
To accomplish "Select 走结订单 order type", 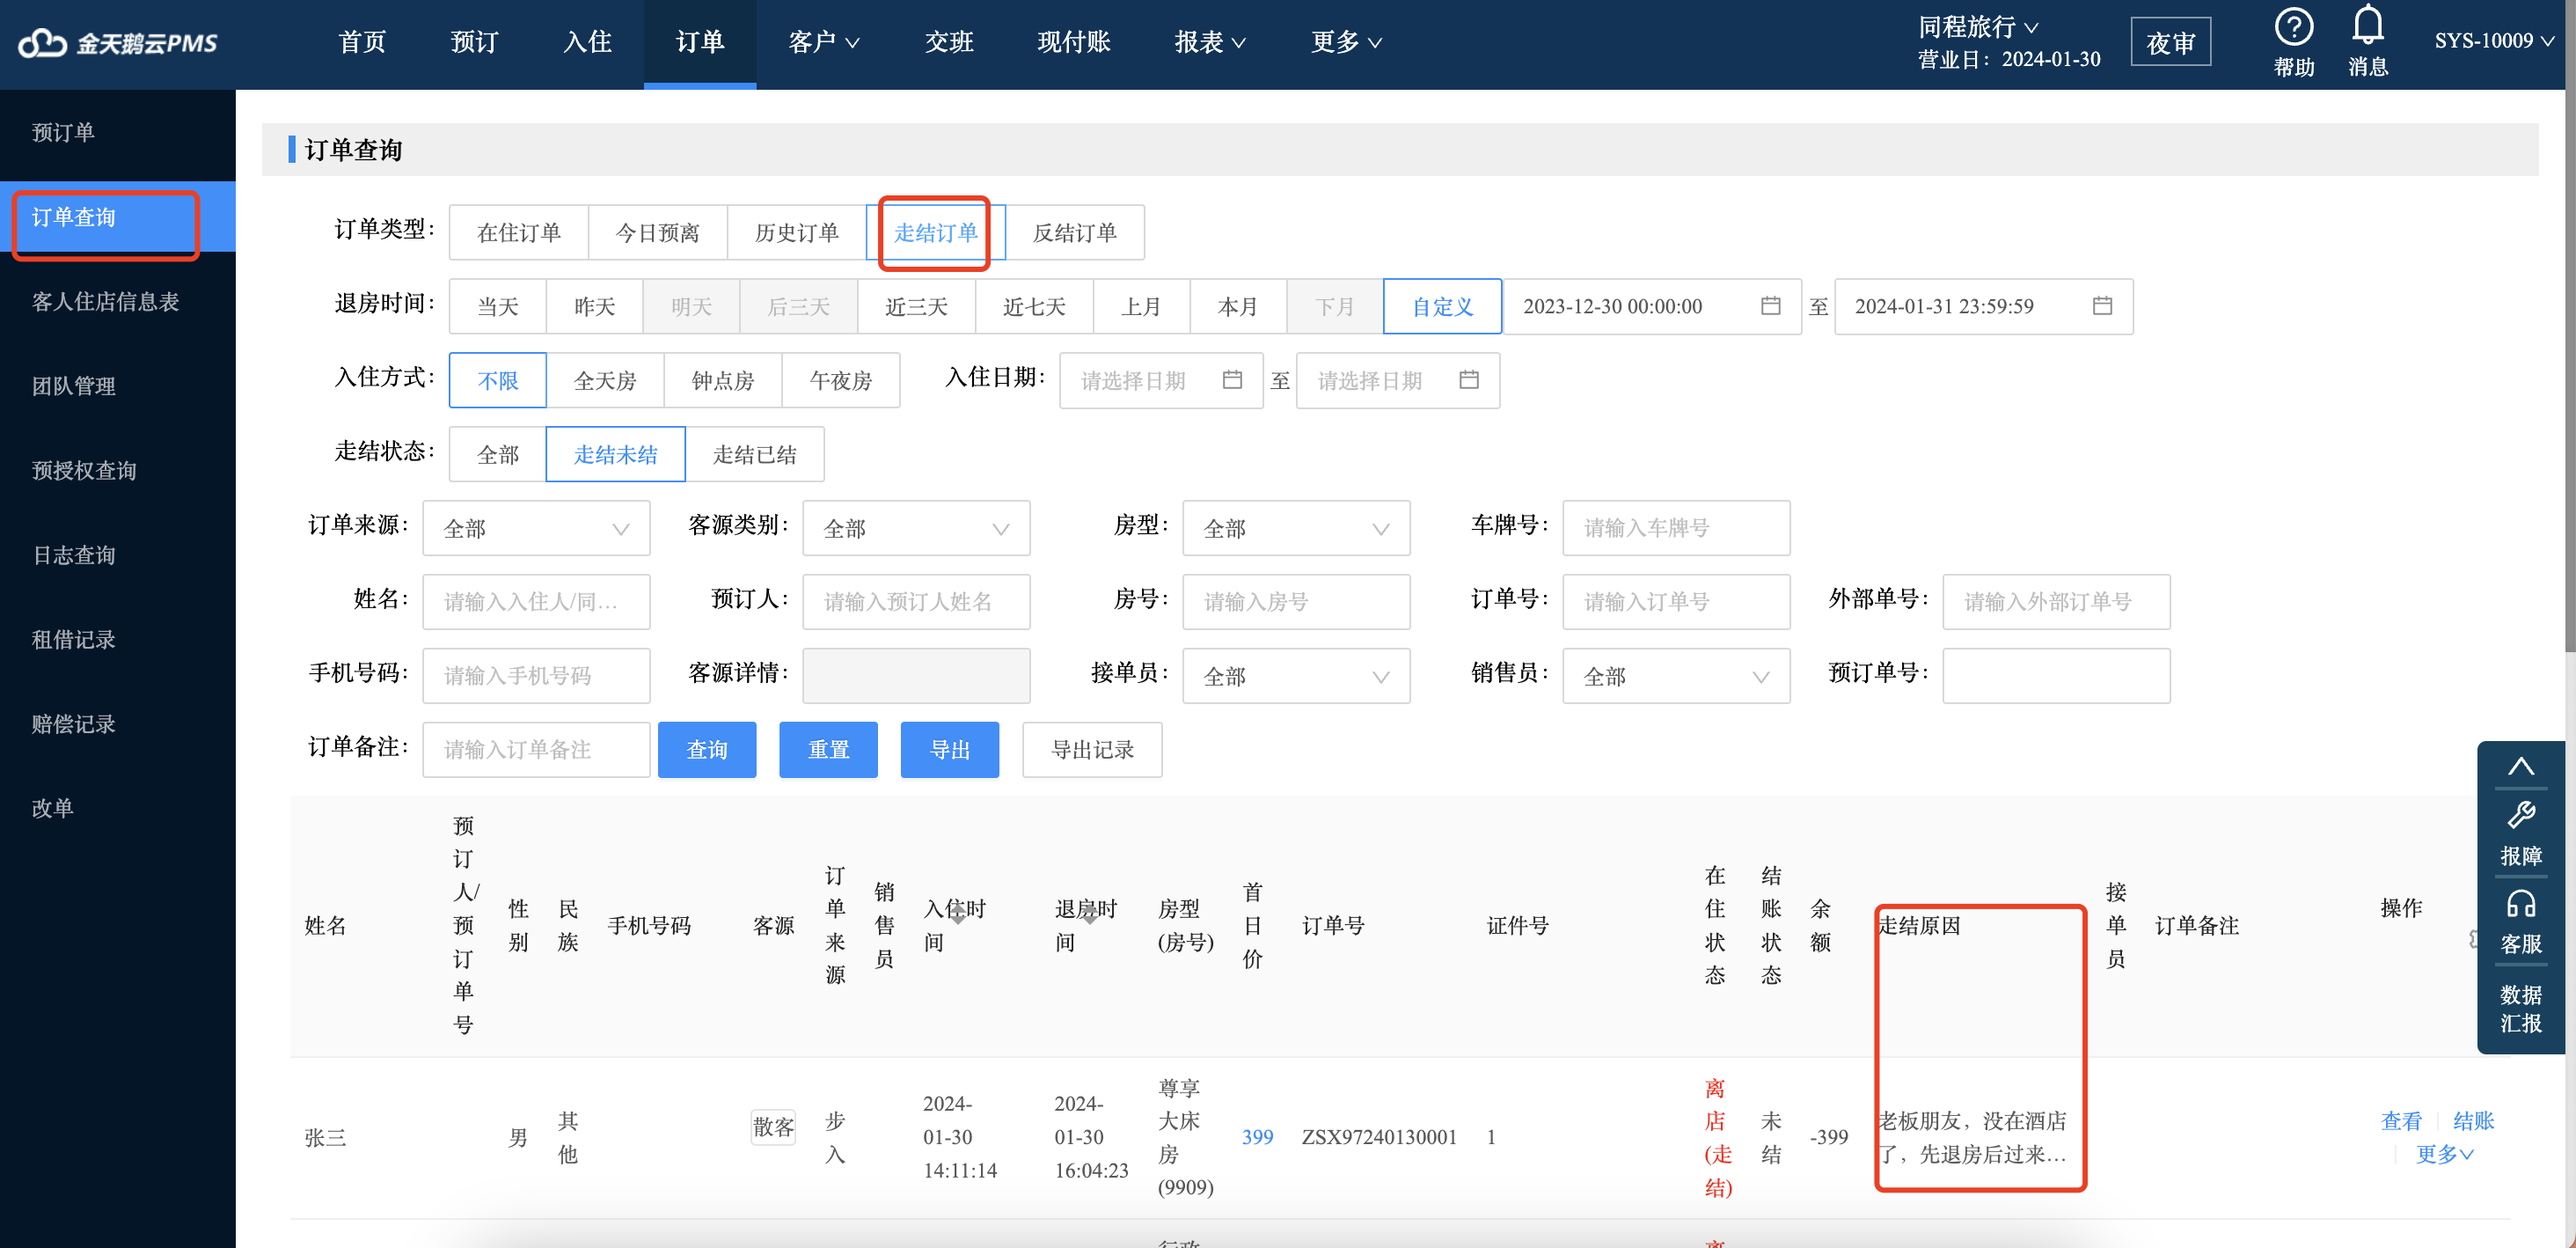I will click(935, 233).
